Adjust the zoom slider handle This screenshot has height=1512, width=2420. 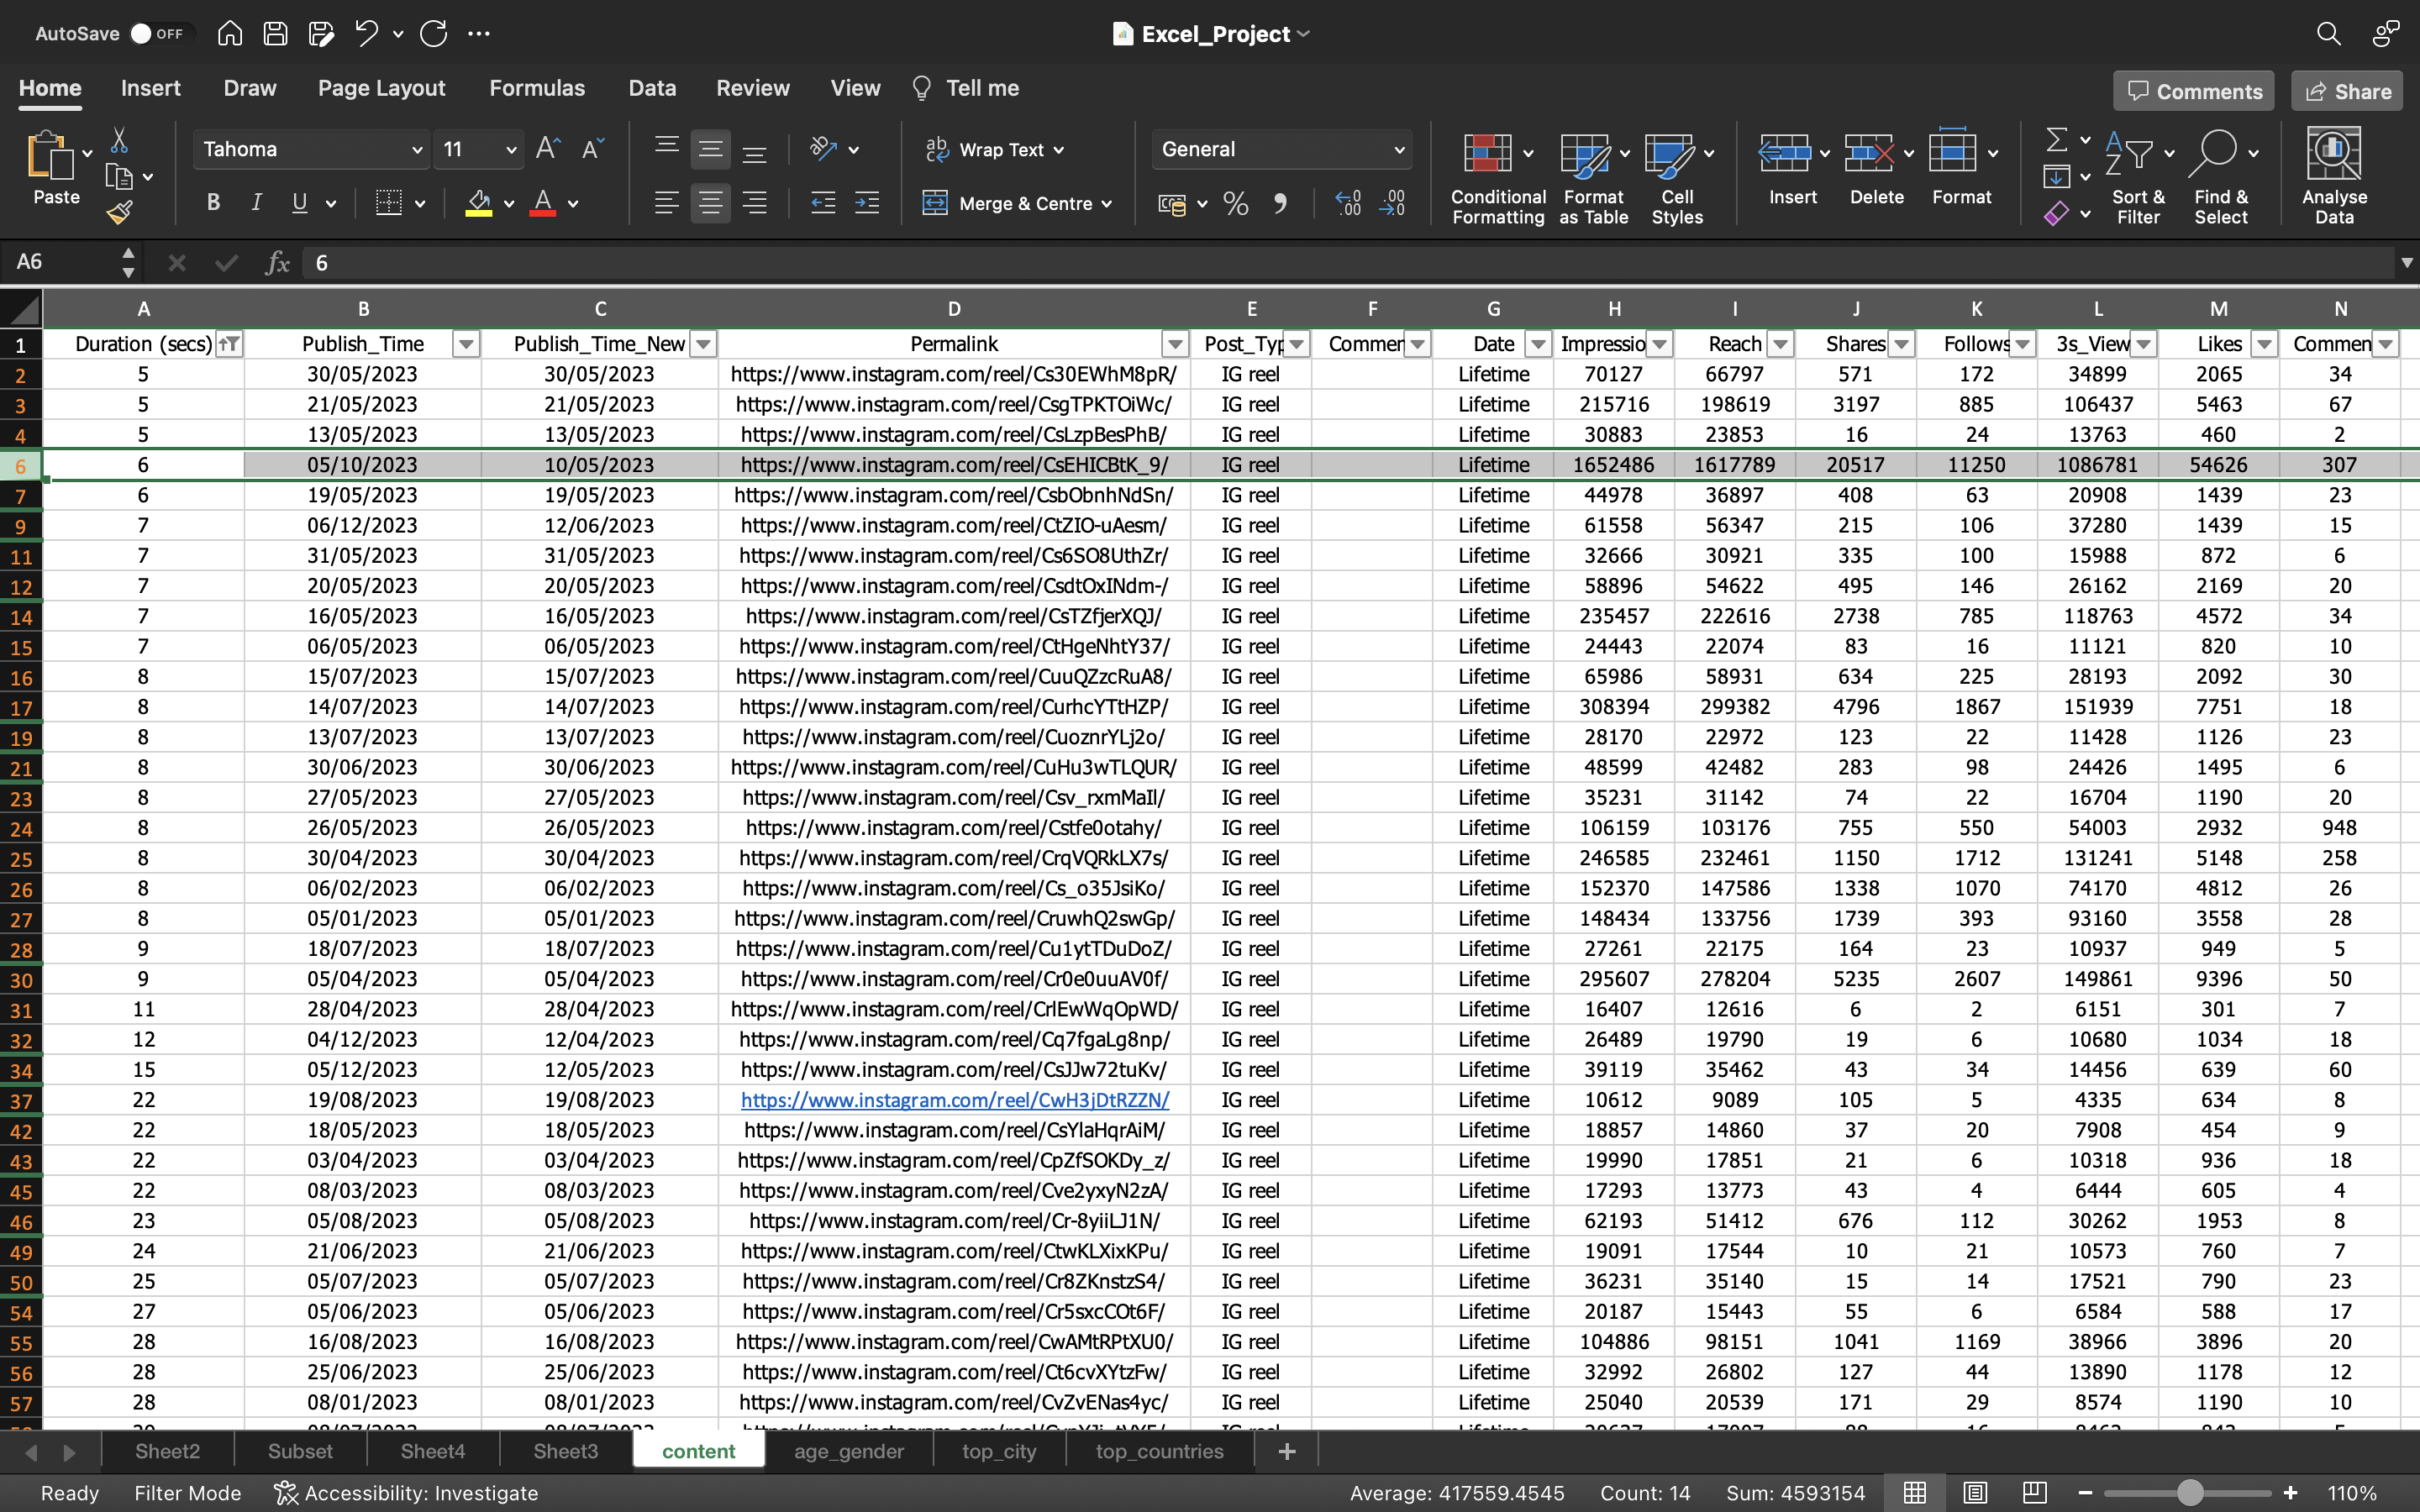pos(2191,1492)
